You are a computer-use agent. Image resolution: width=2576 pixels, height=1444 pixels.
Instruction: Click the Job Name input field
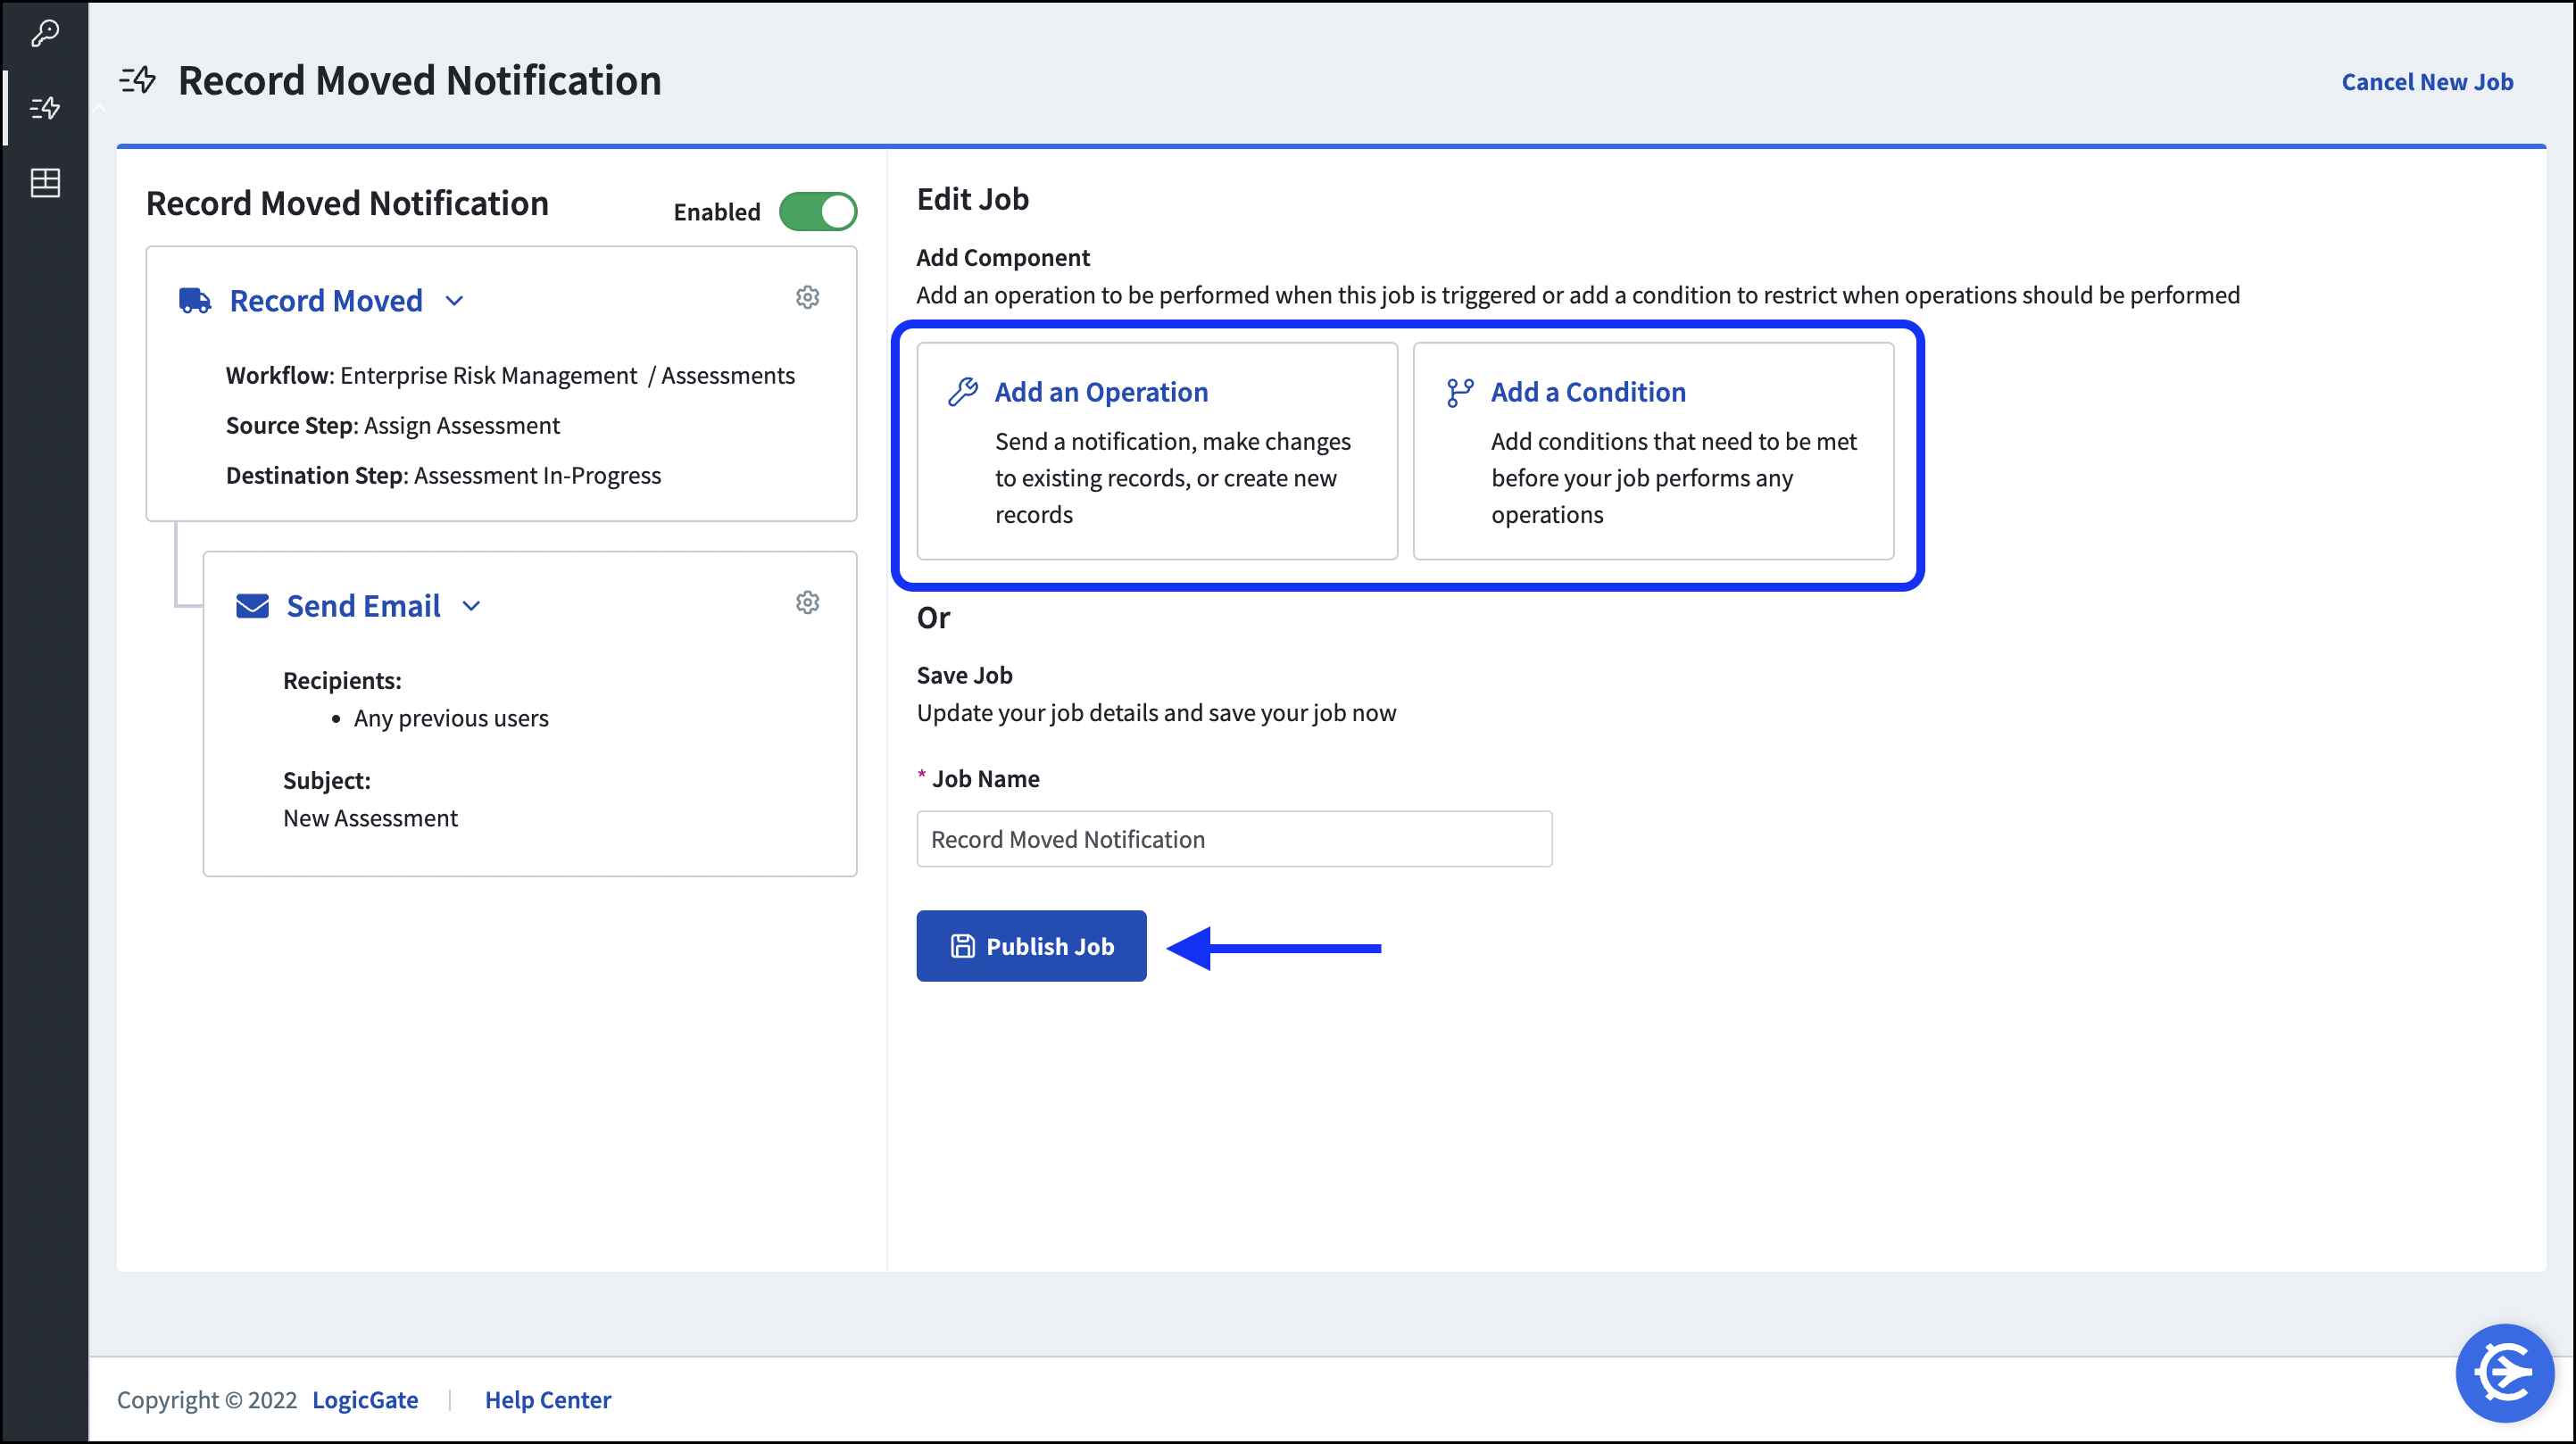1234,839
